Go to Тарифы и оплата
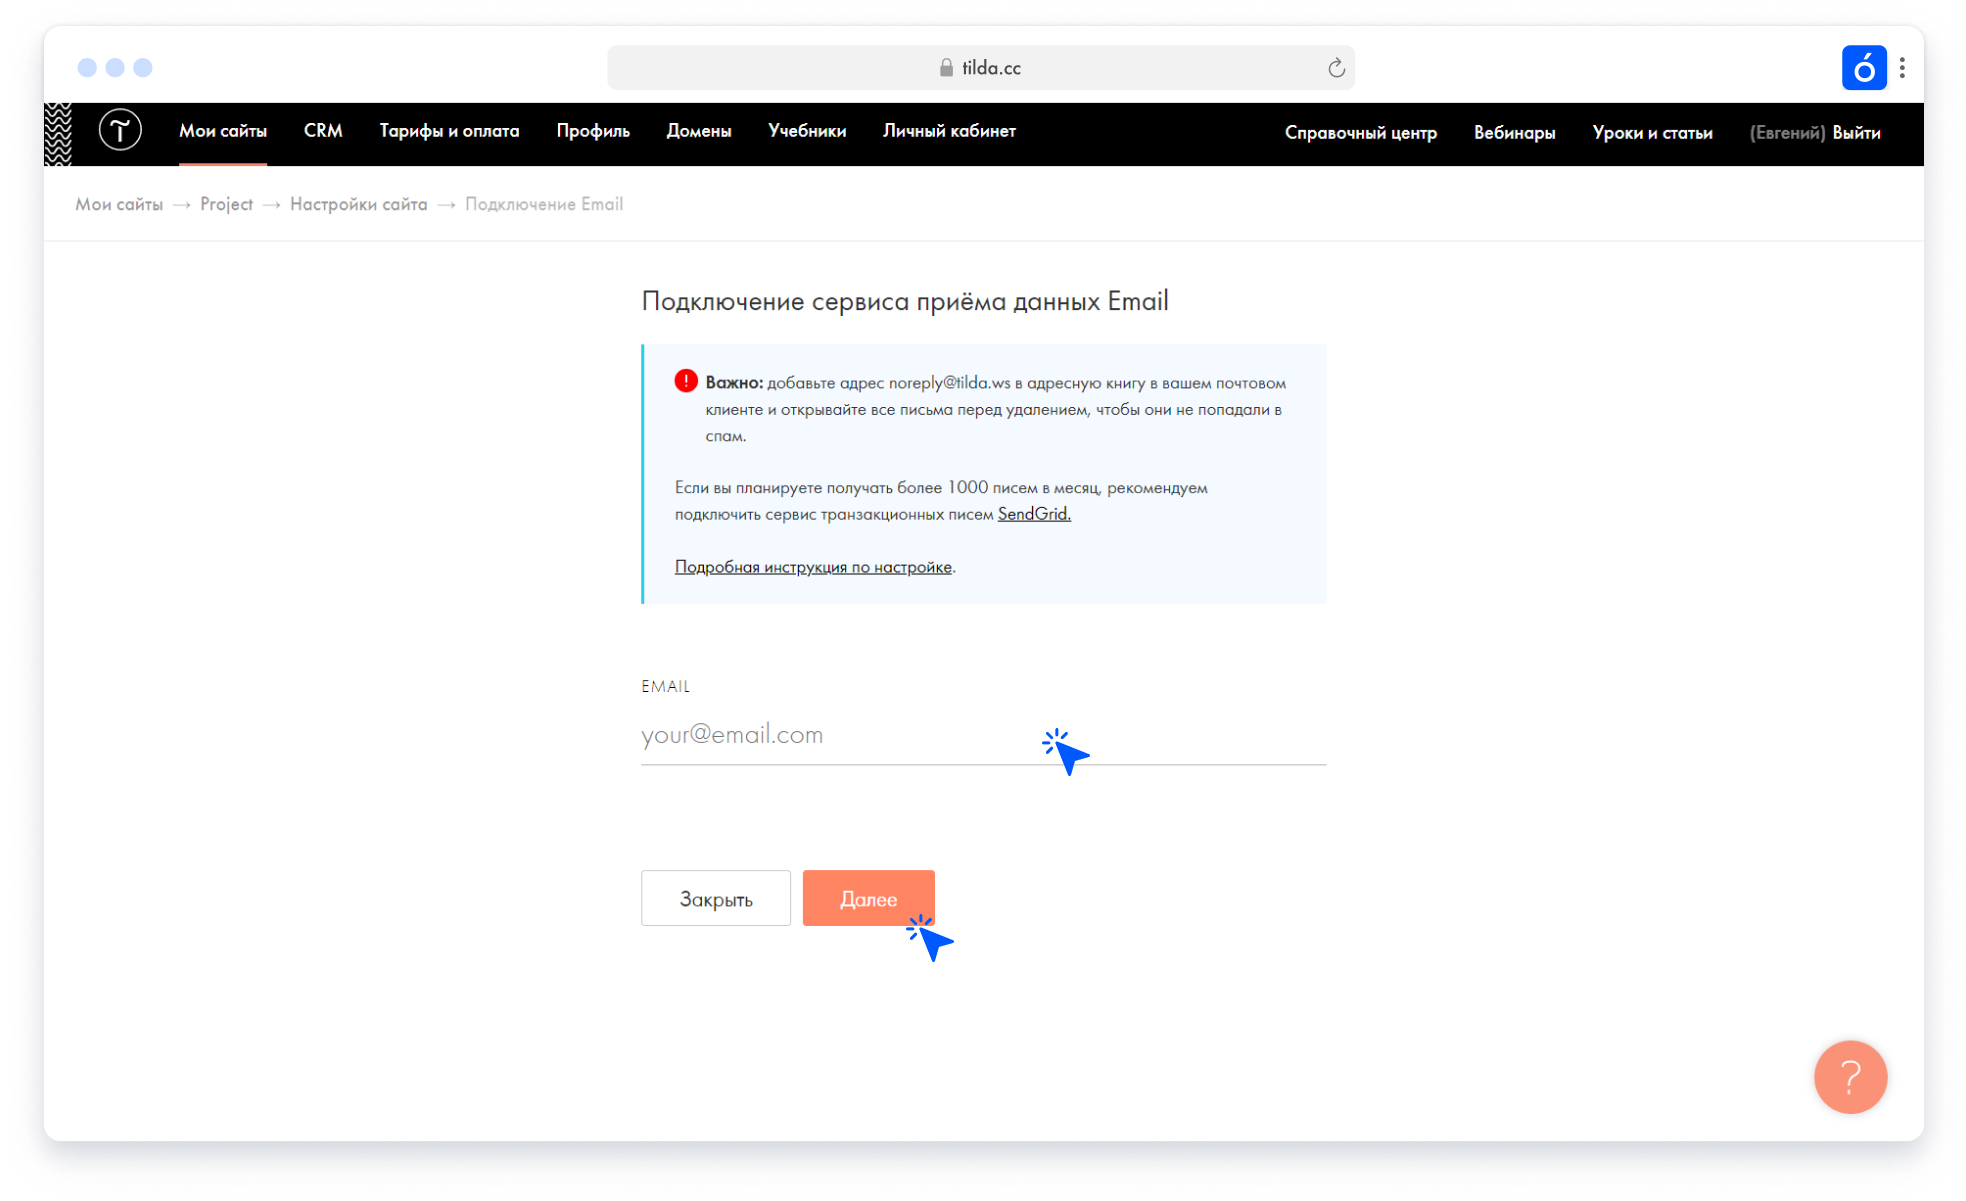1966x1201 pixels. tap(449, 131)
